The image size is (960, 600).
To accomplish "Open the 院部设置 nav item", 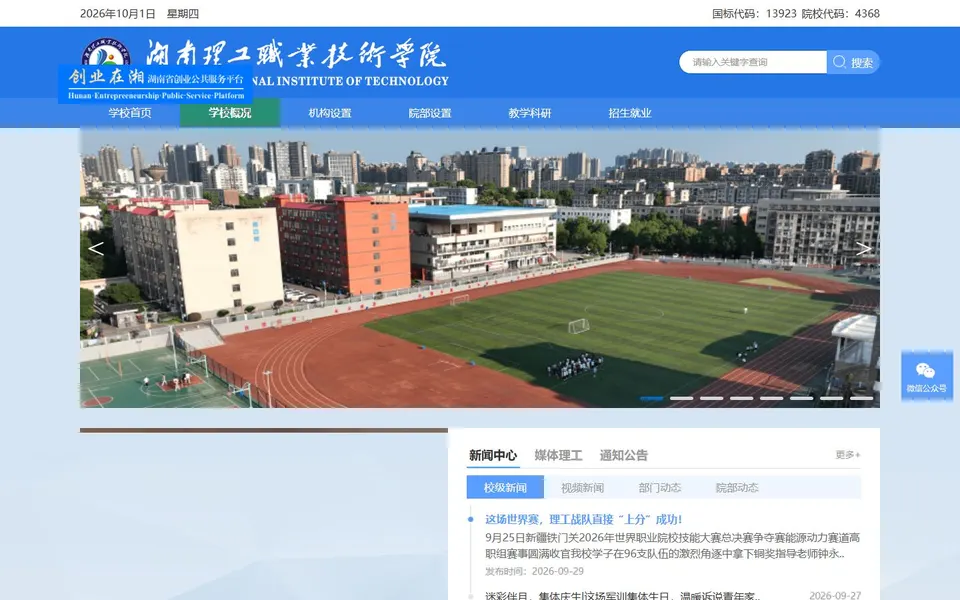I will click(430, 113).
